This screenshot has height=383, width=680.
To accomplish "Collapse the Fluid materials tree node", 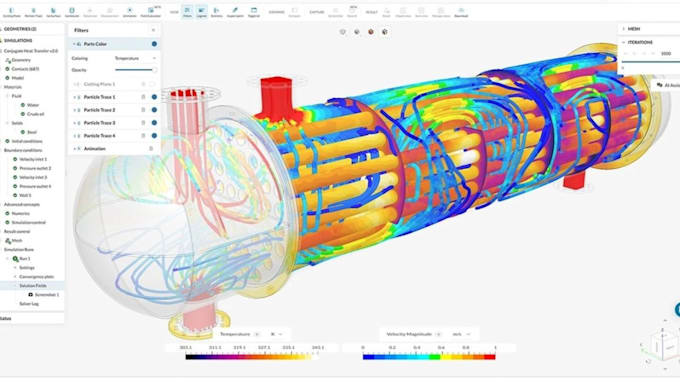I will pyautogui.click(x=7, y=96).
